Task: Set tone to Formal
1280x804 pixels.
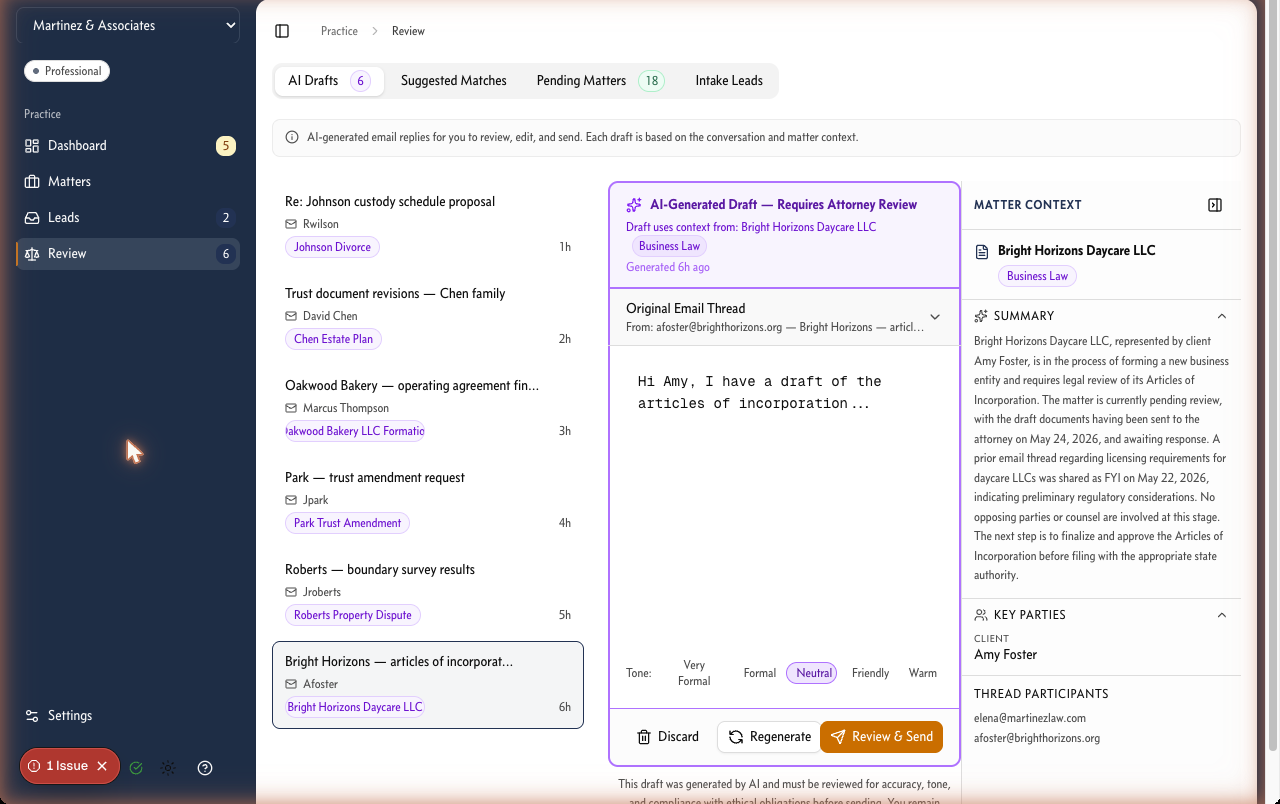Action: [760, 673]
